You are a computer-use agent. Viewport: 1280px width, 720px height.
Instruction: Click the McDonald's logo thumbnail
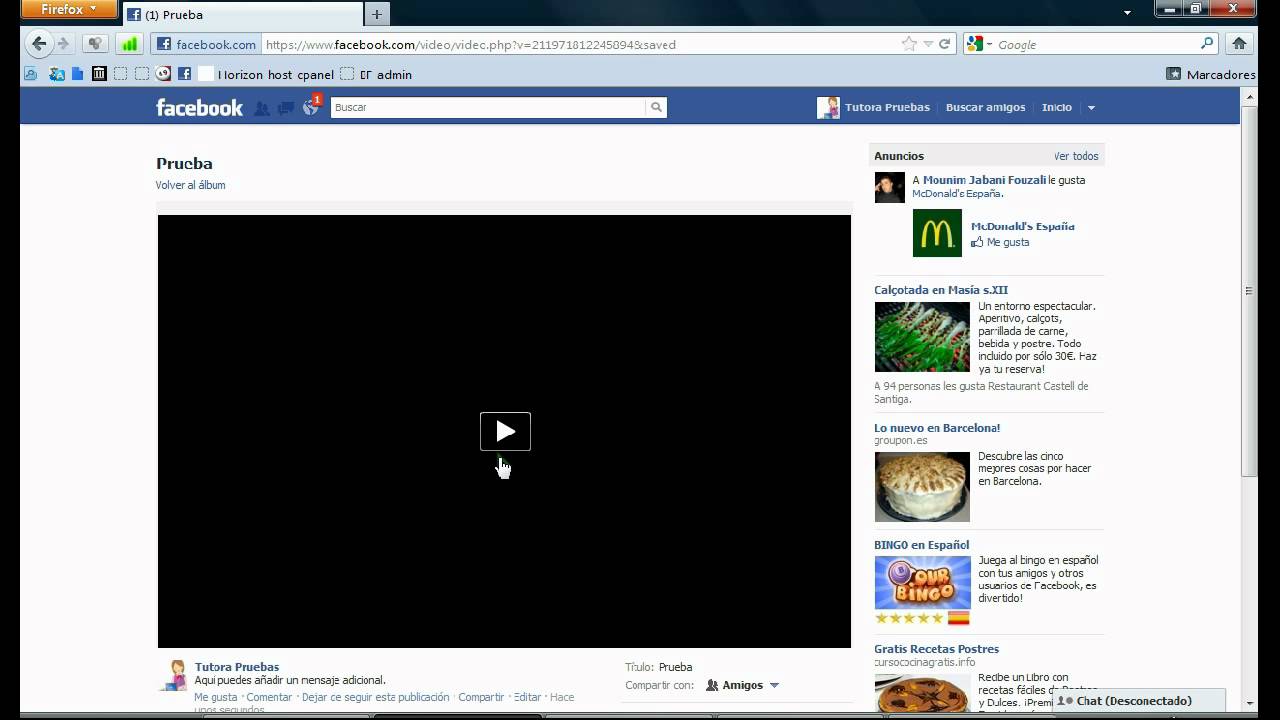pyautogui.click(x=937, y=233)
